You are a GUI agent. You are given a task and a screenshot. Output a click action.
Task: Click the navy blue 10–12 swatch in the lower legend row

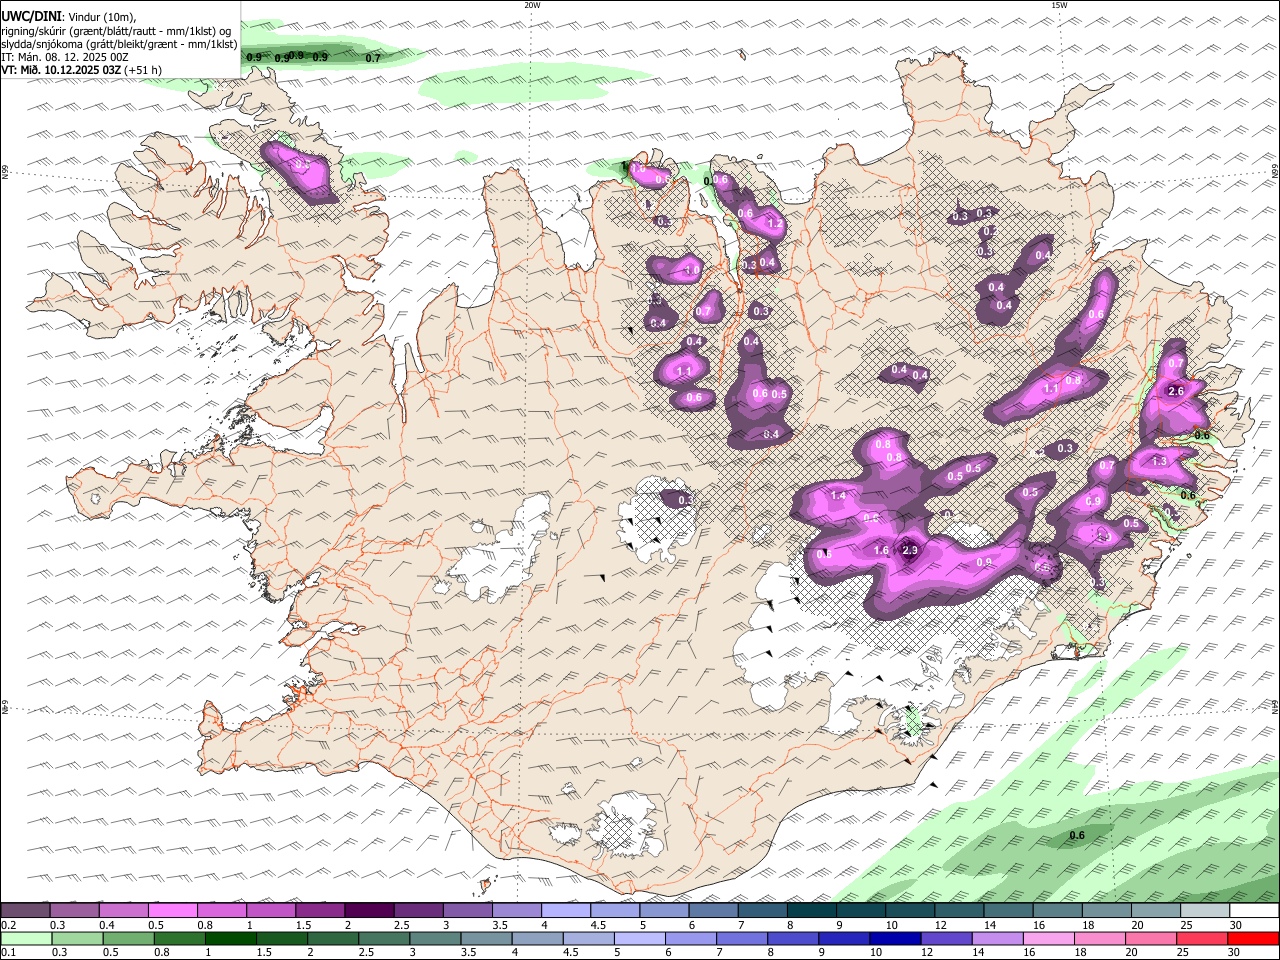point(895,939)
